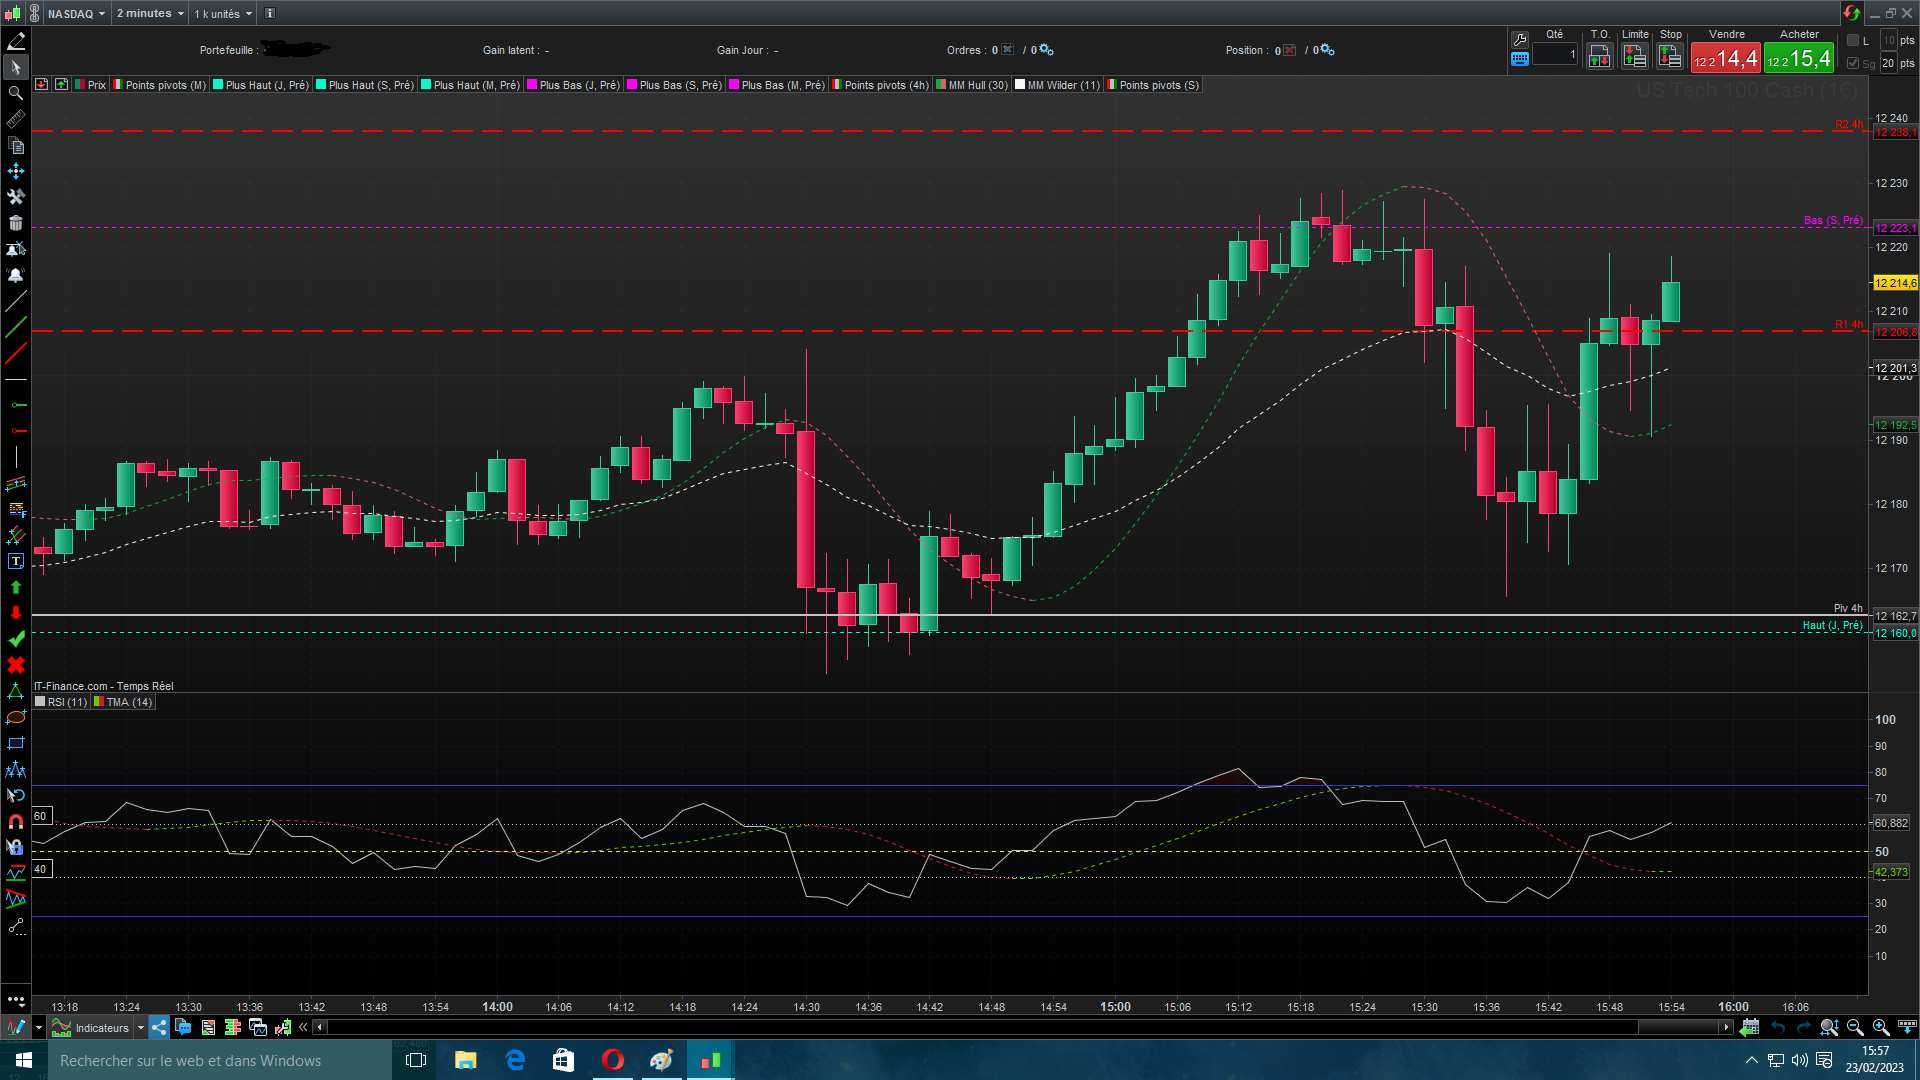Viewport: 1920px width, 1080px height.
Task: Enable the L checkbox
Action: [1853, 40]
